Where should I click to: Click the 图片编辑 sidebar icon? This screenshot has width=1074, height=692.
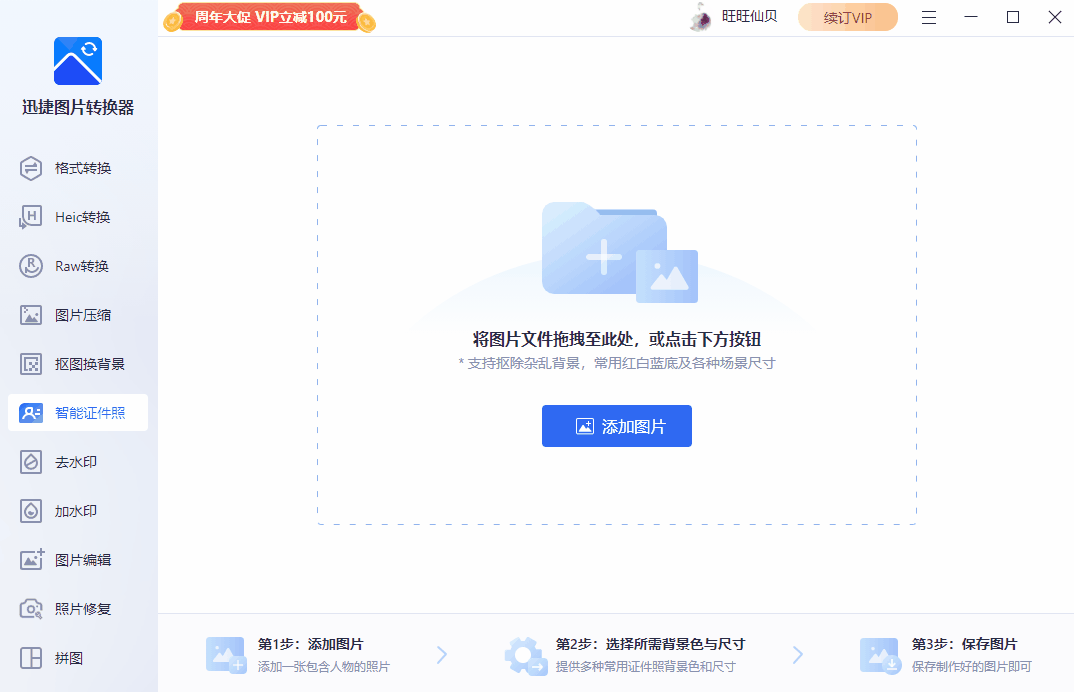tap(32, 559)
